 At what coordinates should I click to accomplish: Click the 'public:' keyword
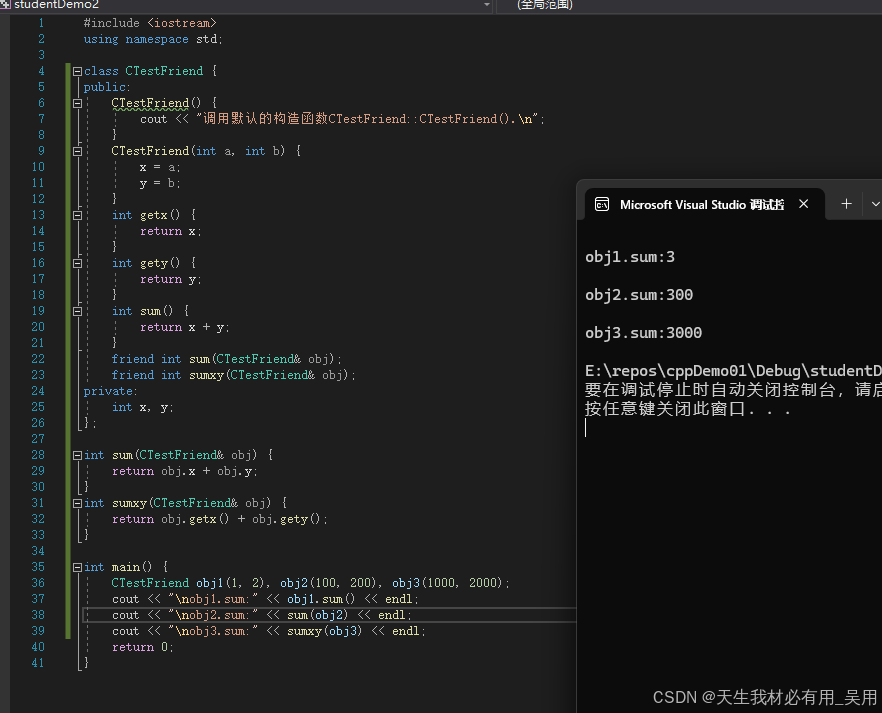coord(107,87)
